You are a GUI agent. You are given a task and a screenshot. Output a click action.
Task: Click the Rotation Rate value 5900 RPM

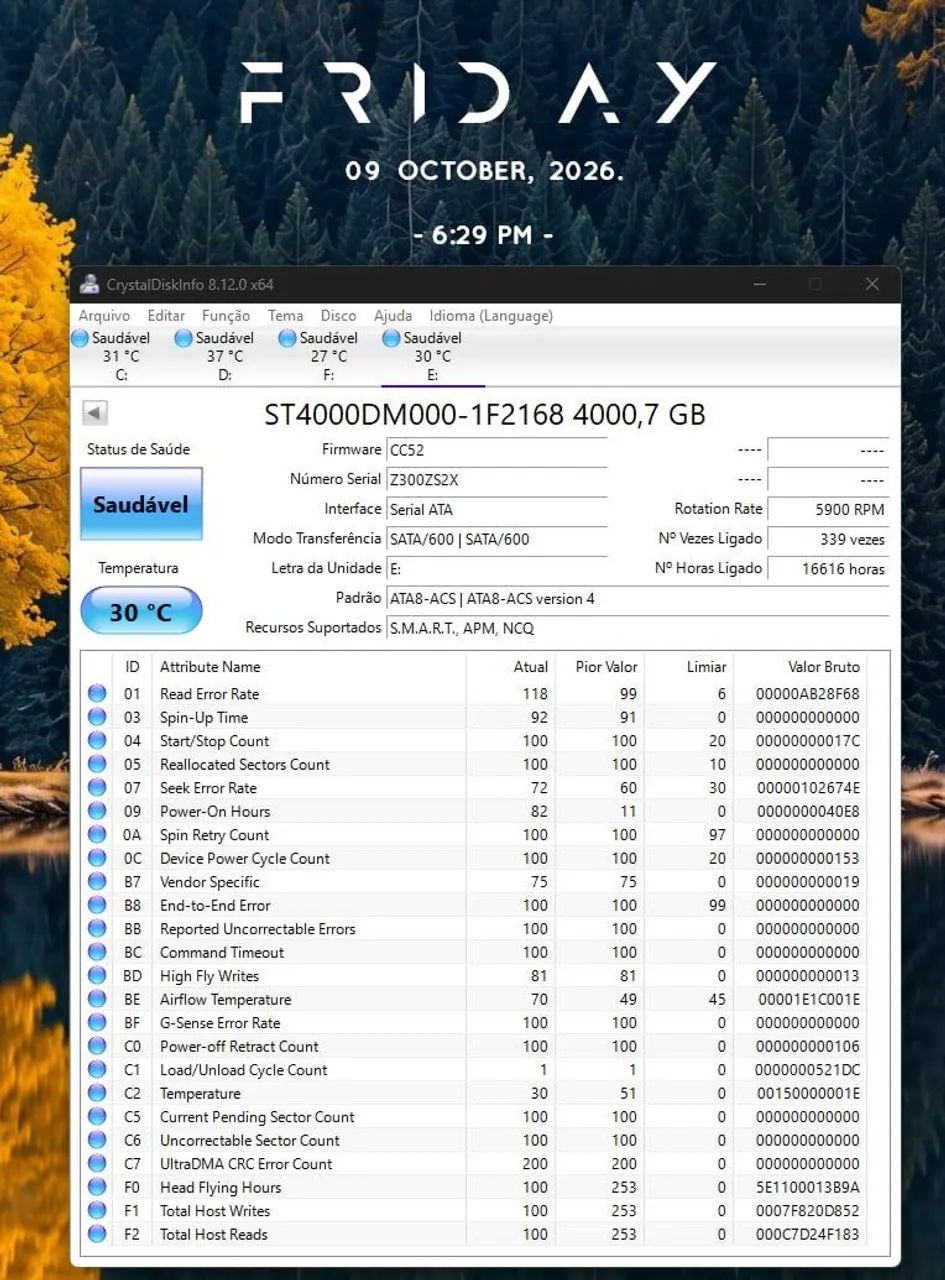(x=829, y=509)
